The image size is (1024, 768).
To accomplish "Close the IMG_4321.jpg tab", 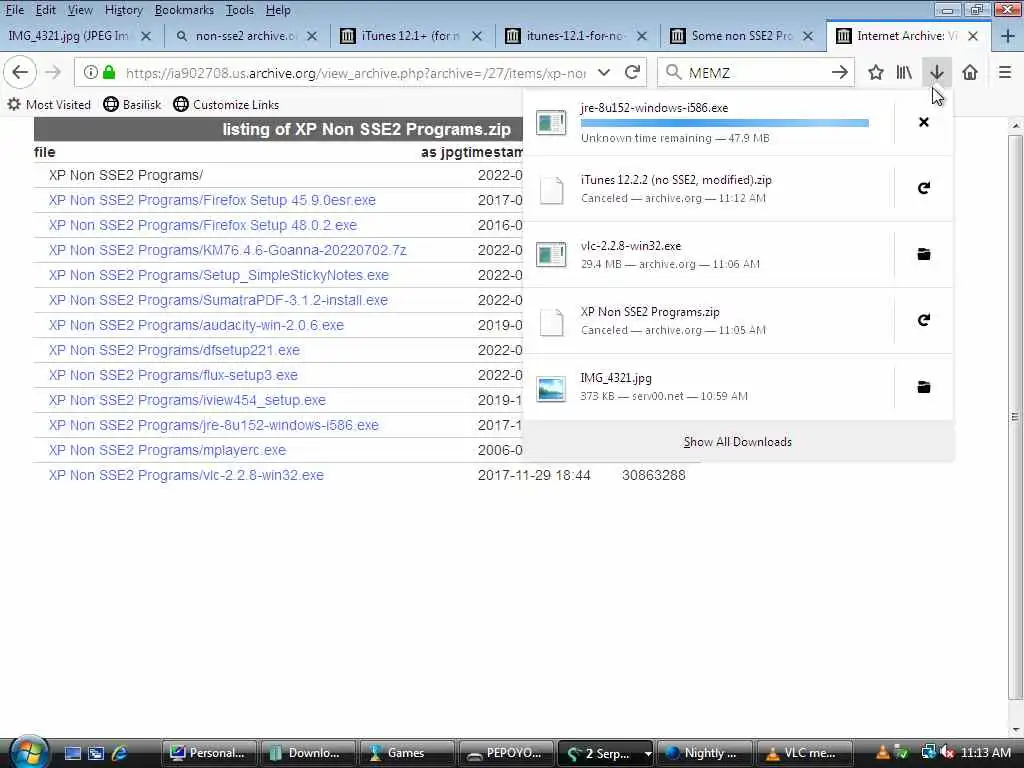I will (146, 36).
